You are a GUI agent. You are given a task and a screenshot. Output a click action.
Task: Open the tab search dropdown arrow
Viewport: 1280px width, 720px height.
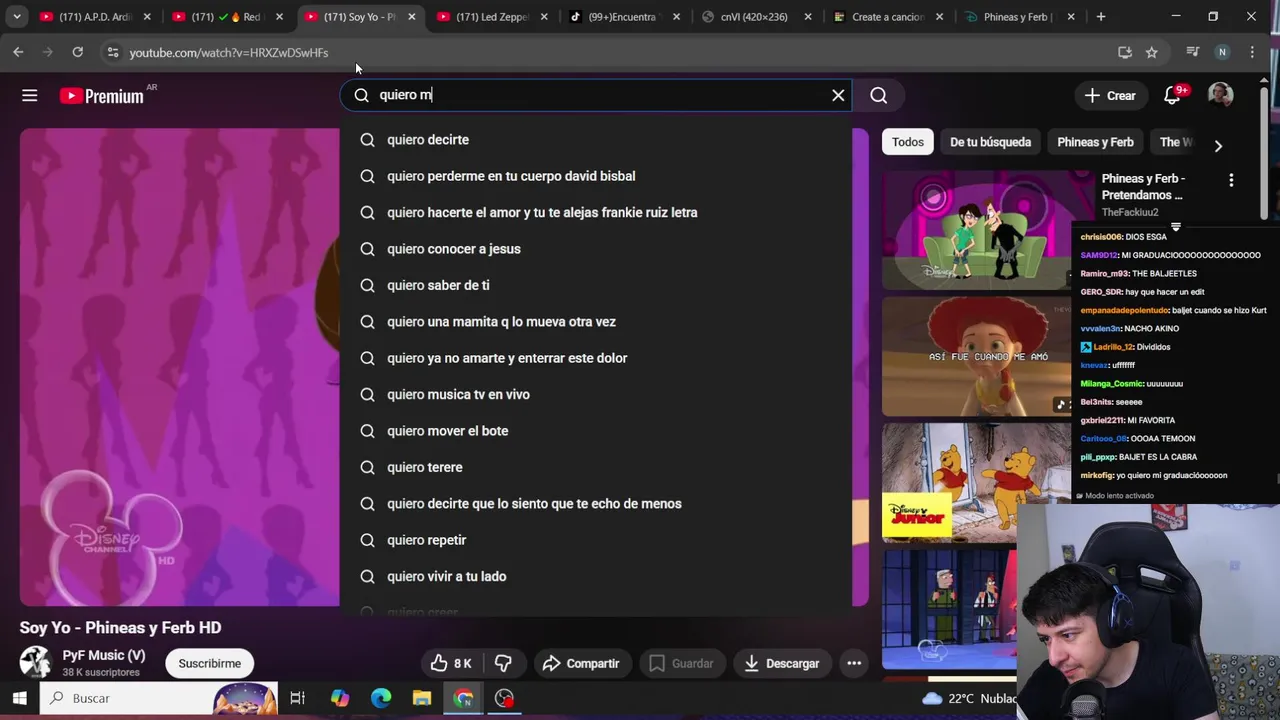(16, 17)
